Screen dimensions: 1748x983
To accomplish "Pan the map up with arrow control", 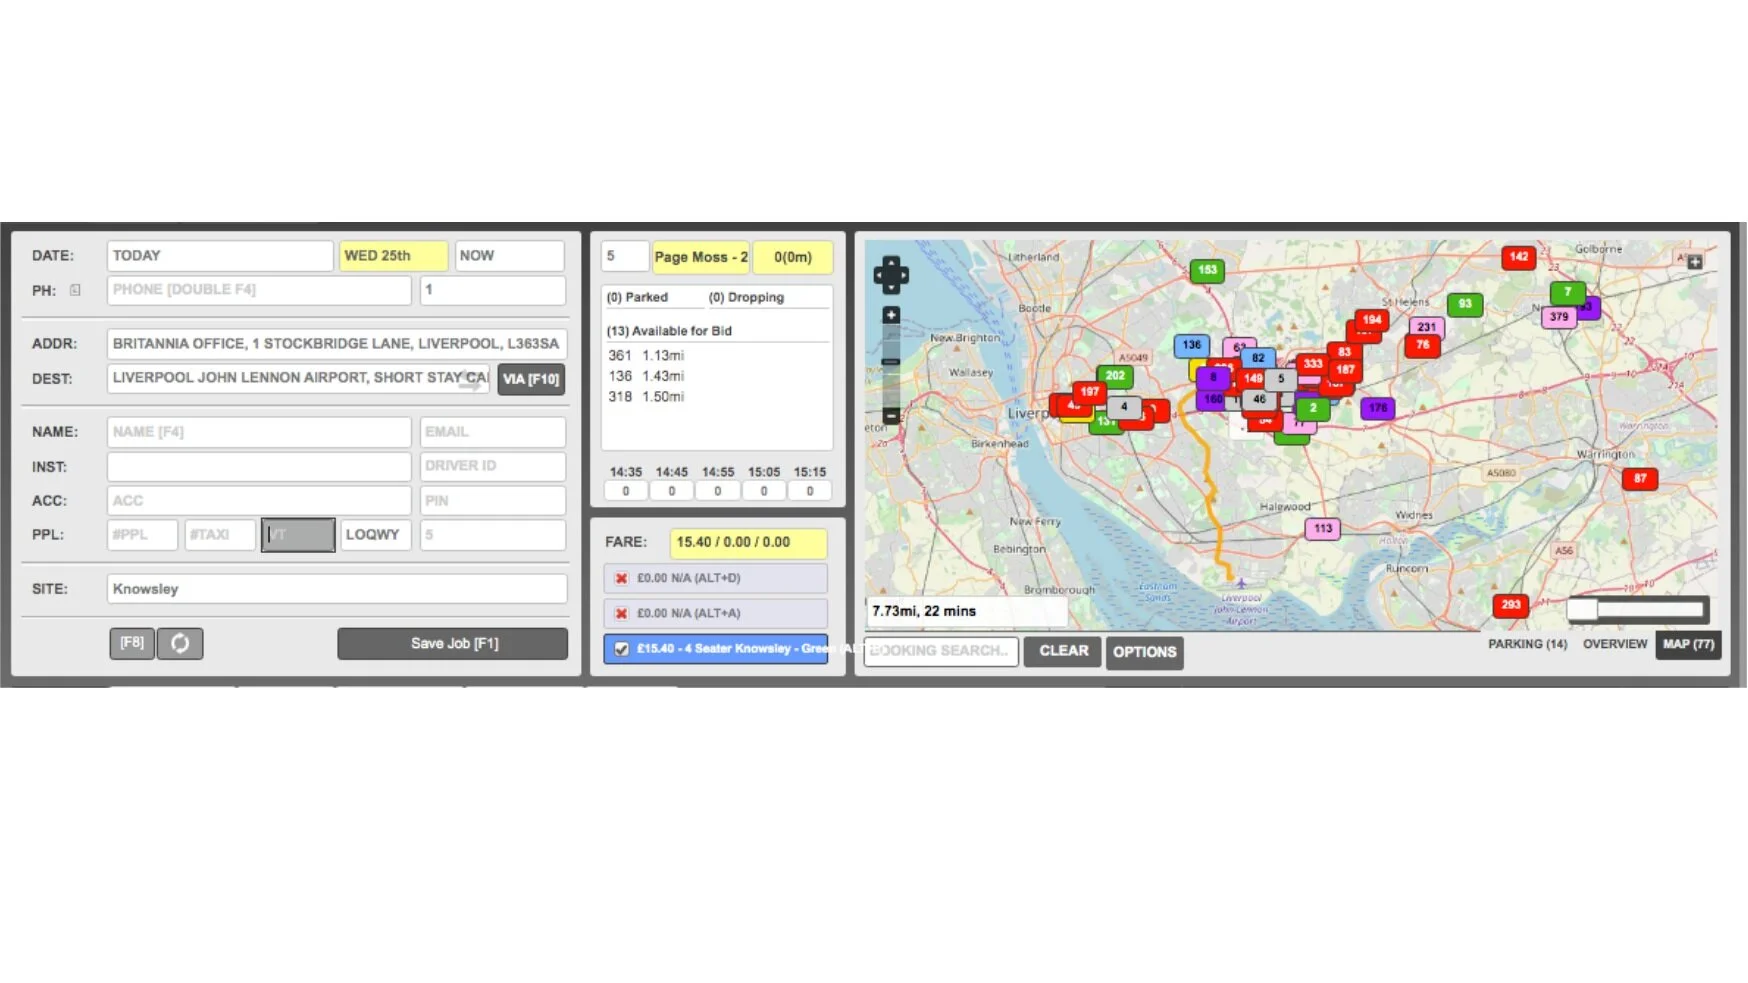I will pyautogui.click(x=891, y=262).
